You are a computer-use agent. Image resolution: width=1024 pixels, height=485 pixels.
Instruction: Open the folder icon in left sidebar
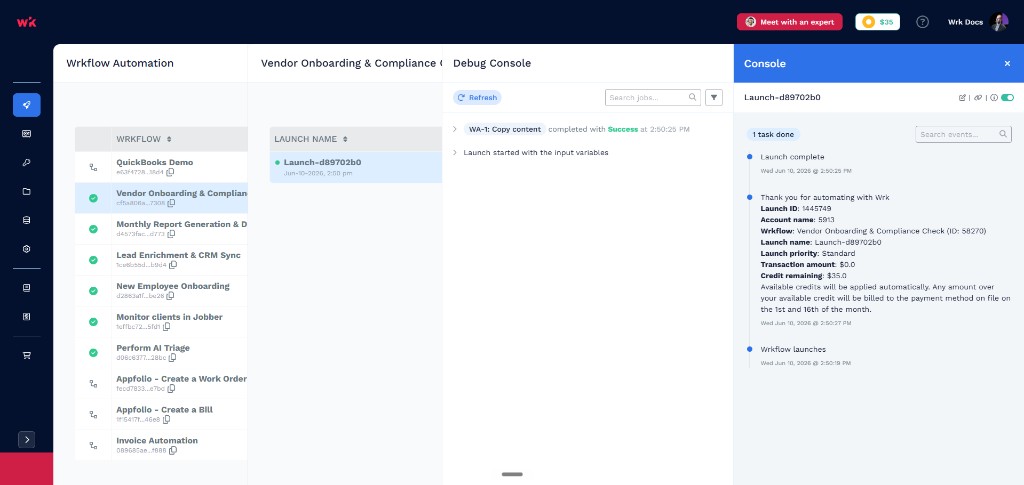(27, 191)
